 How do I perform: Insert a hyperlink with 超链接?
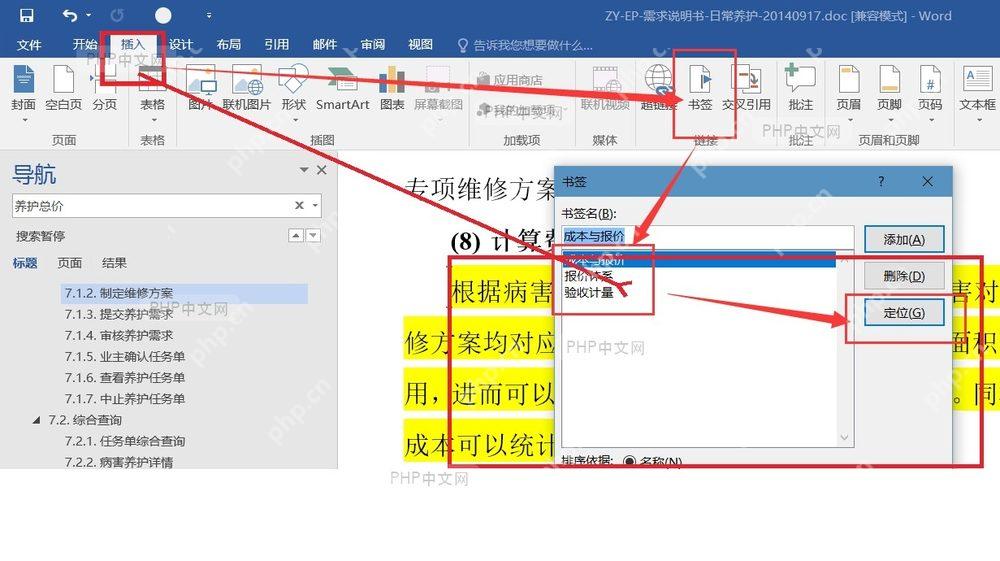tap(658, 89)
